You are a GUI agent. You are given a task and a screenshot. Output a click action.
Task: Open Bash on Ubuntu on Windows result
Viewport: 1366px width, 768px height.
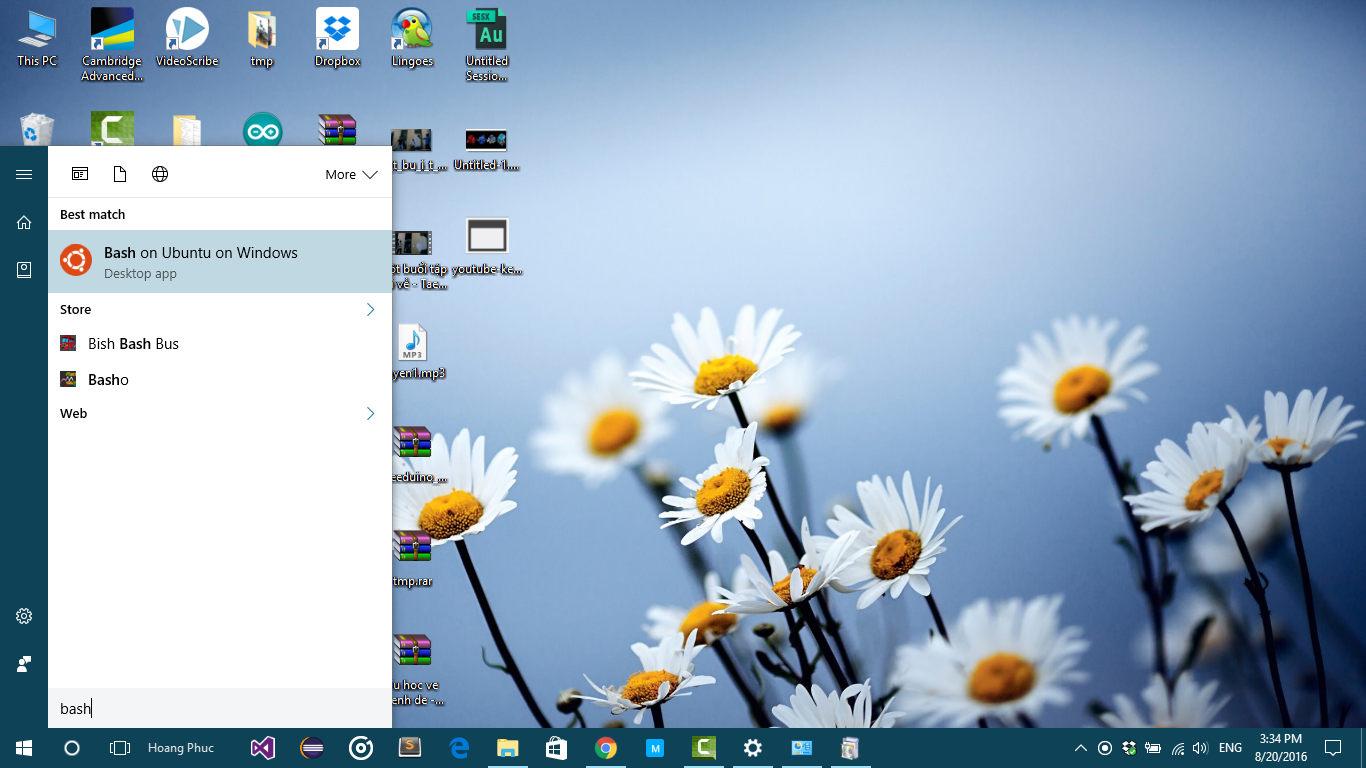click(220, 261)
